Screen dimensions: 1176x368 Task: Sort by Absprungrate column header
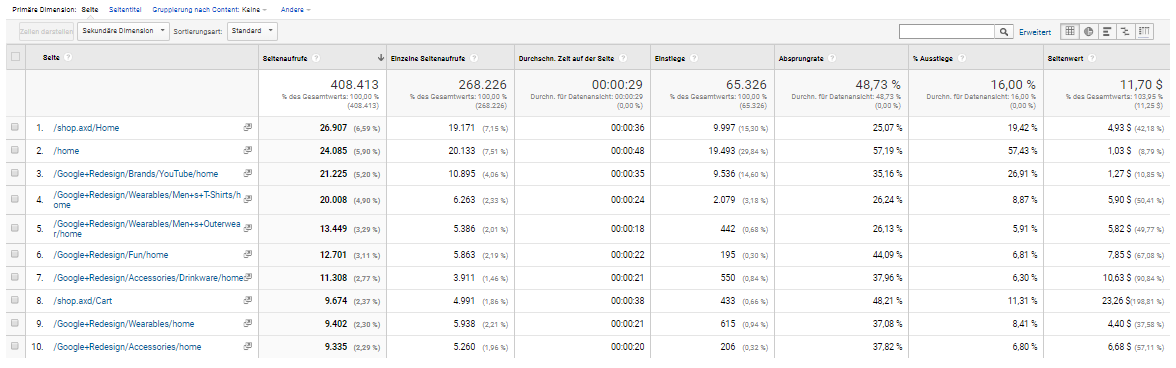[802, 58]
